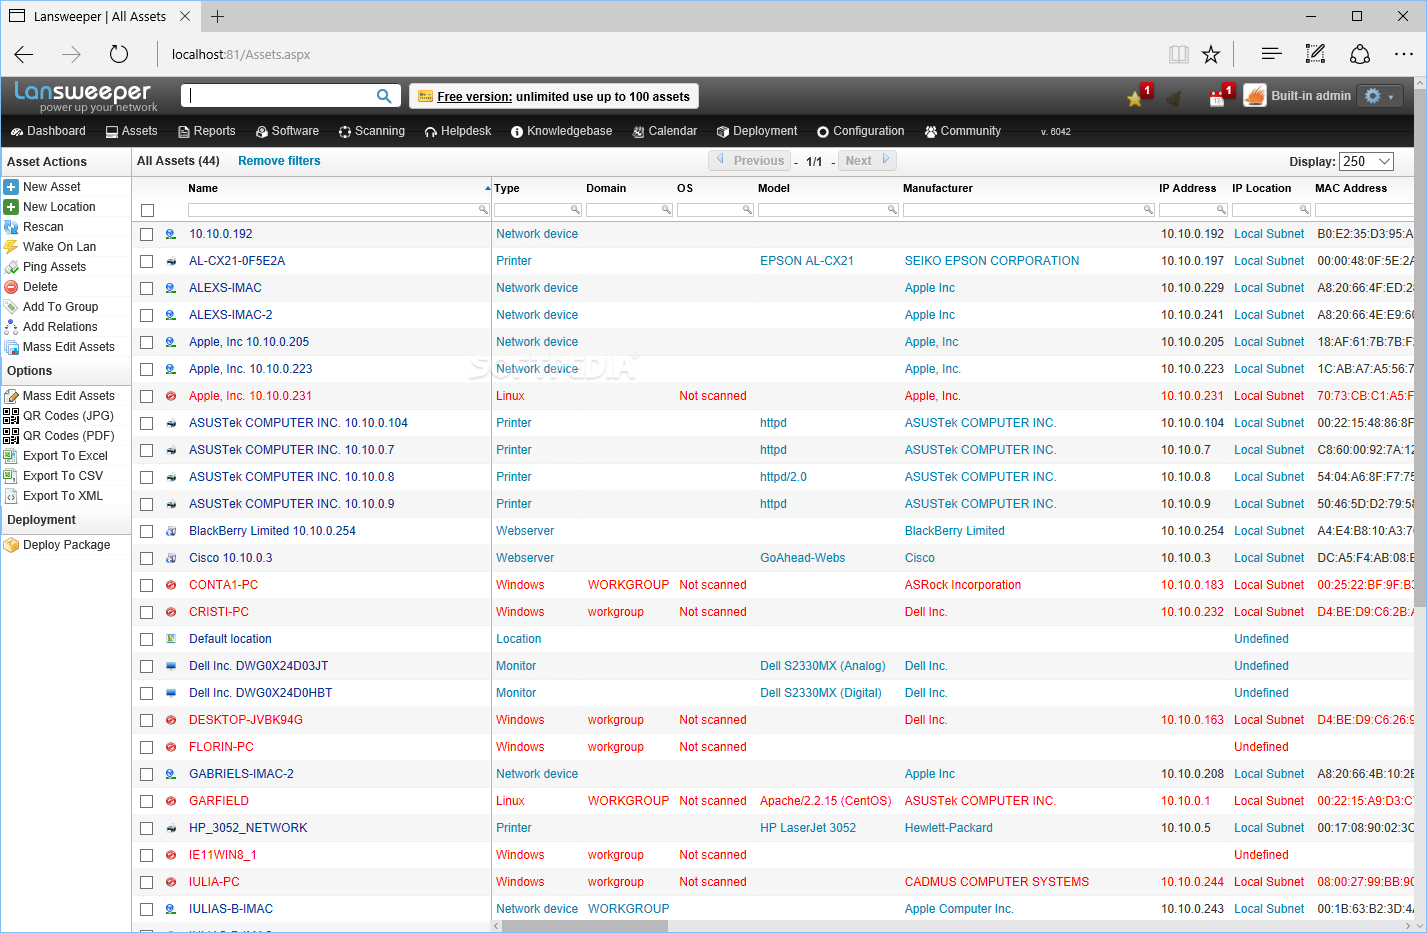Tick the checkbox for ALEXS-IMAC
This screenshot has width=1427, height=933.
click(x=147, y=288)
